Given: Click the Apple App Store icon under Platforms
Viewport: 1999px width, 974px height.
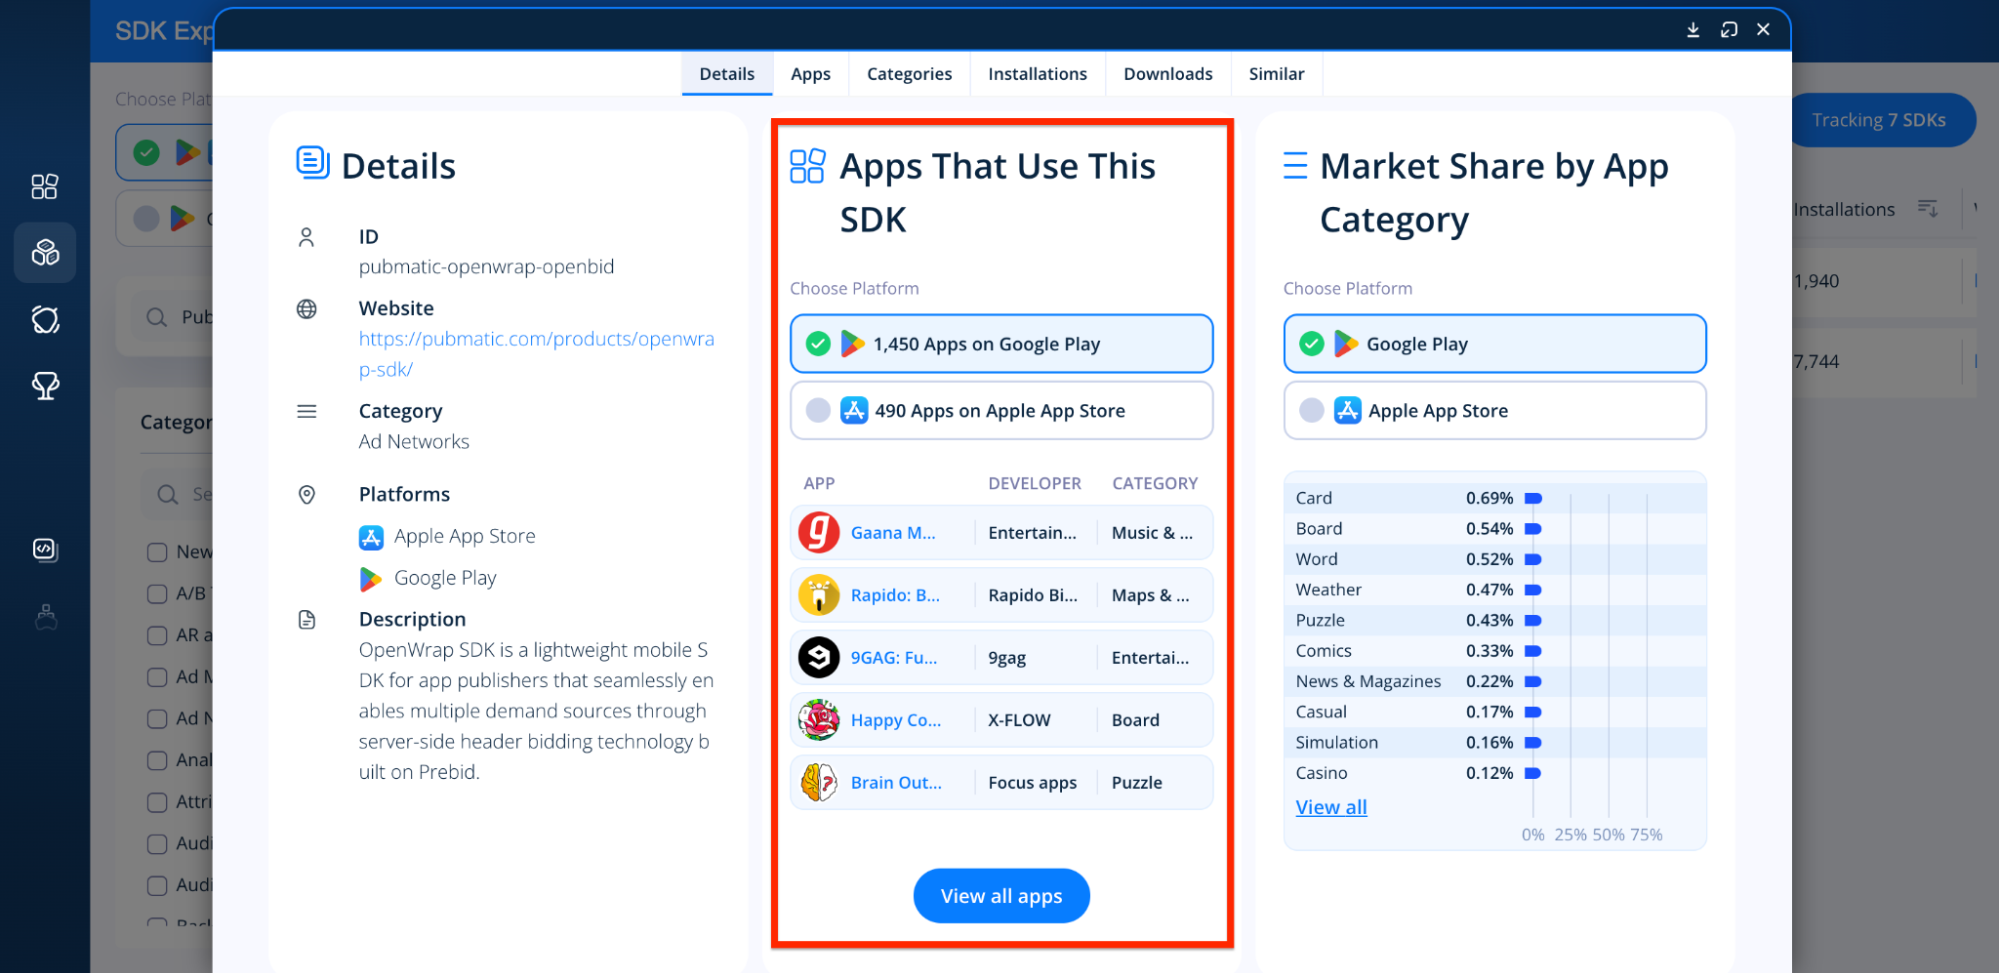Looking at the screenshot, I should click(x=371, y=537).
